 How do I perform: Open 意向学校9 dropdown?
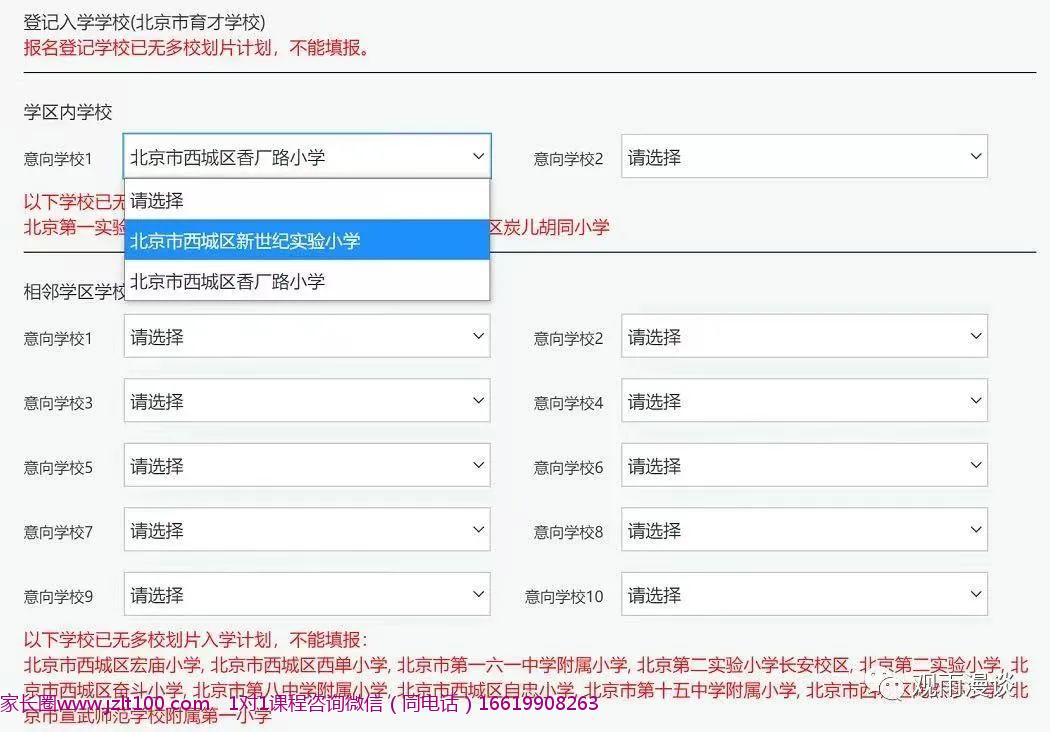(x=307, y=594)
